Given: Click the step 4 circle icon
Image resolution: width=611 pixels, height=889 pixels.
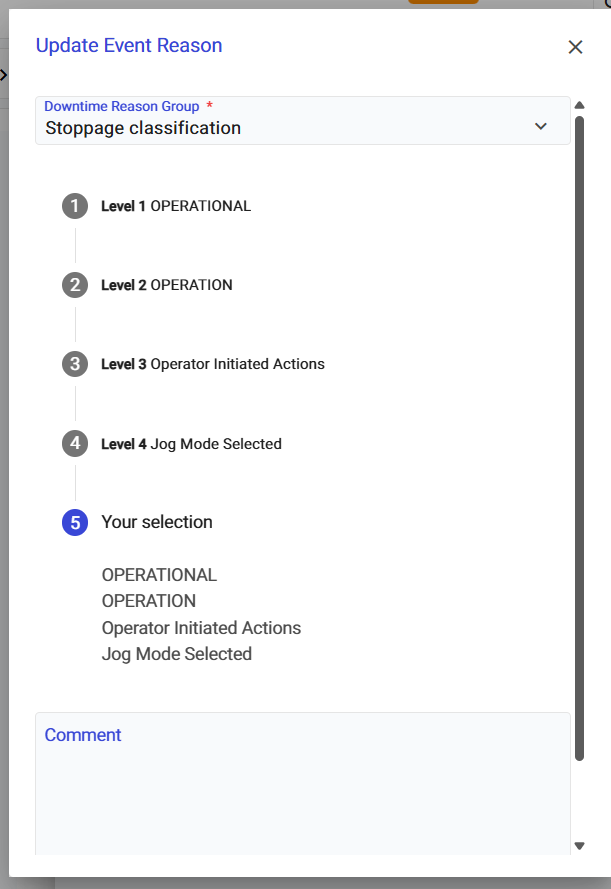Looking at the screenshot, I should click(x=75, y=443).
